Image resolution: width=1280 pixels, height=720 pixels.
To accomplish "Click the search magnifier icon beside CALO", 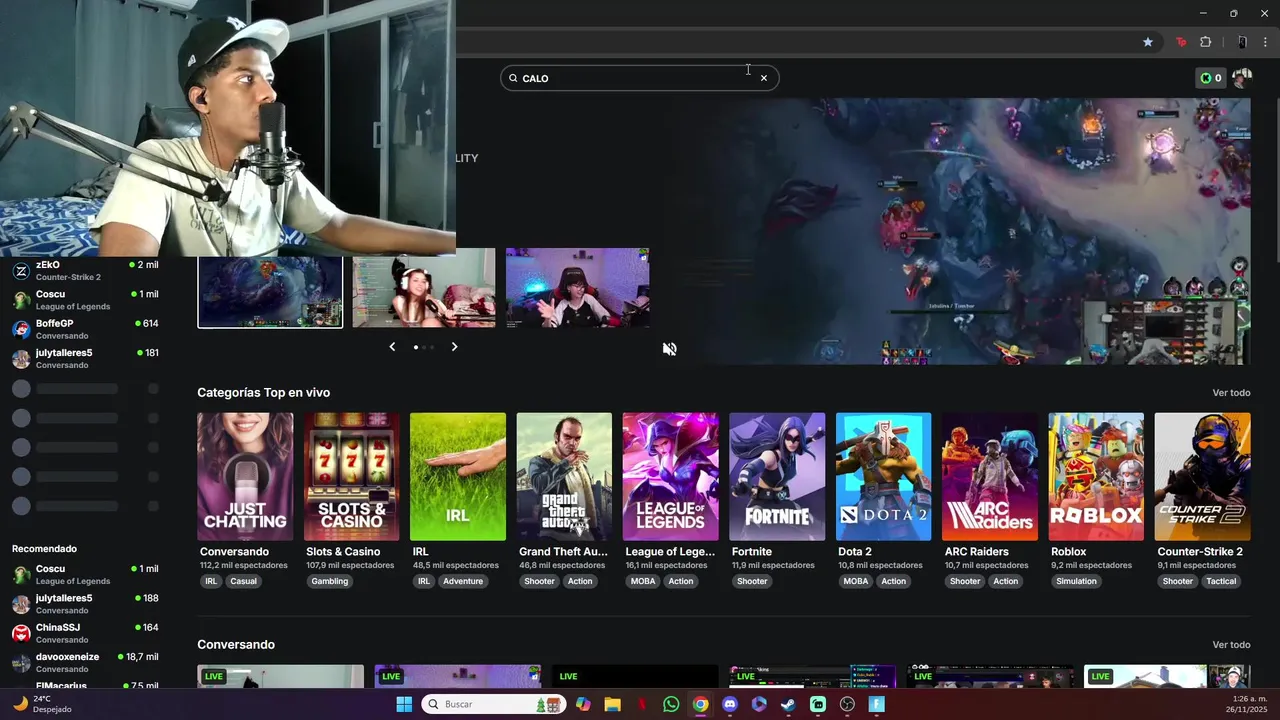I will (513, 78).
